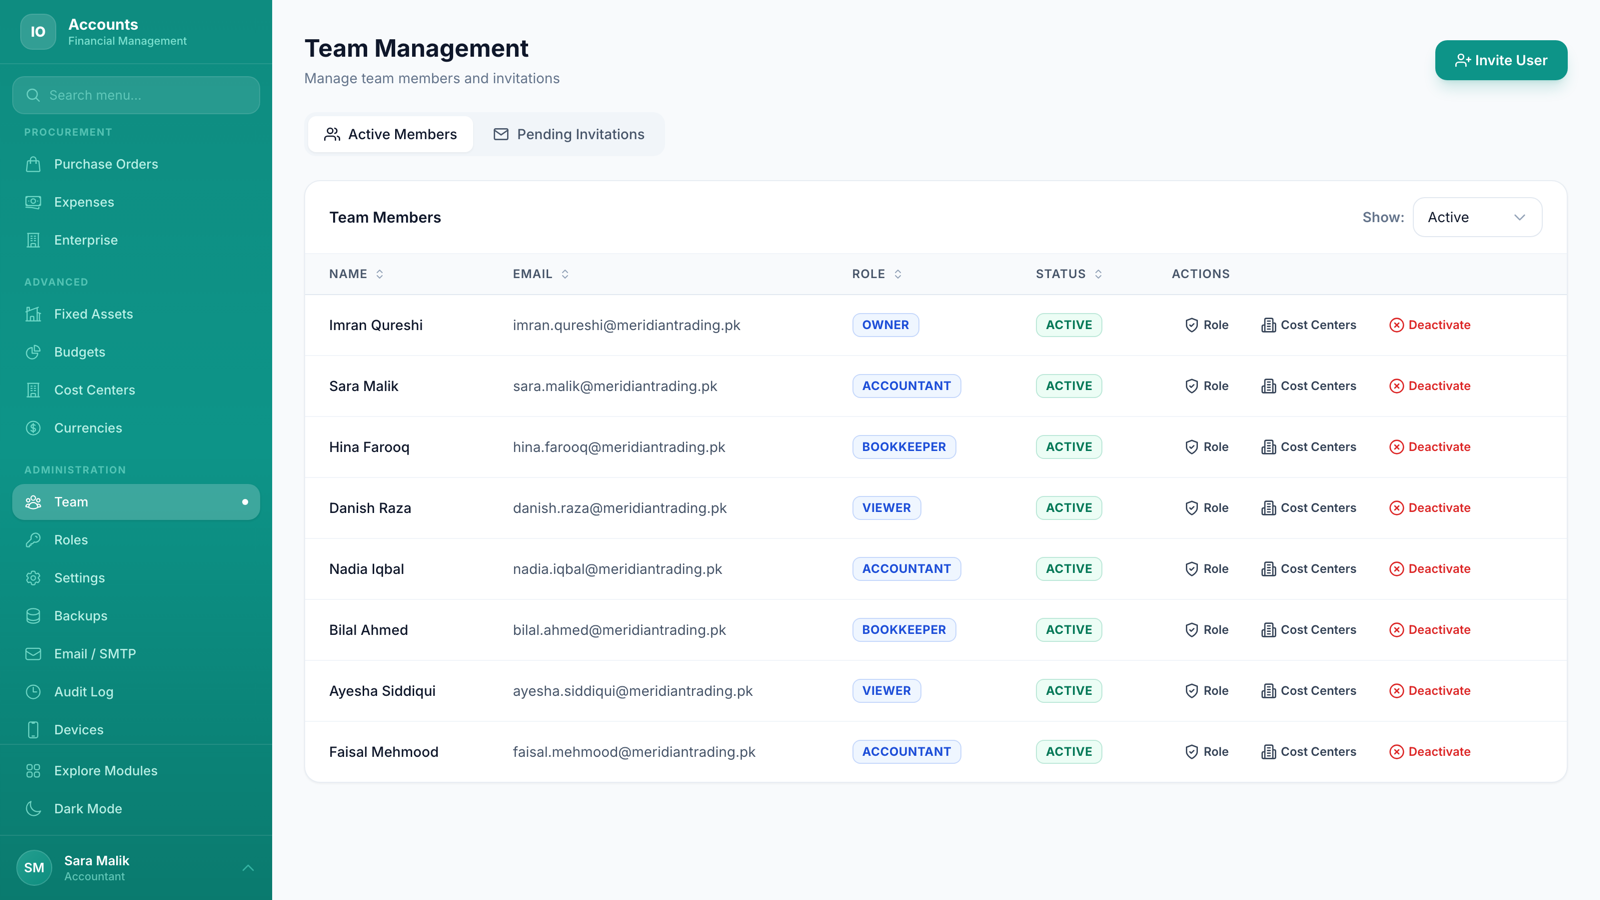
Task: Click the Expenses sidebar icon
Action: pyautogui.click(x=33, y=202)
